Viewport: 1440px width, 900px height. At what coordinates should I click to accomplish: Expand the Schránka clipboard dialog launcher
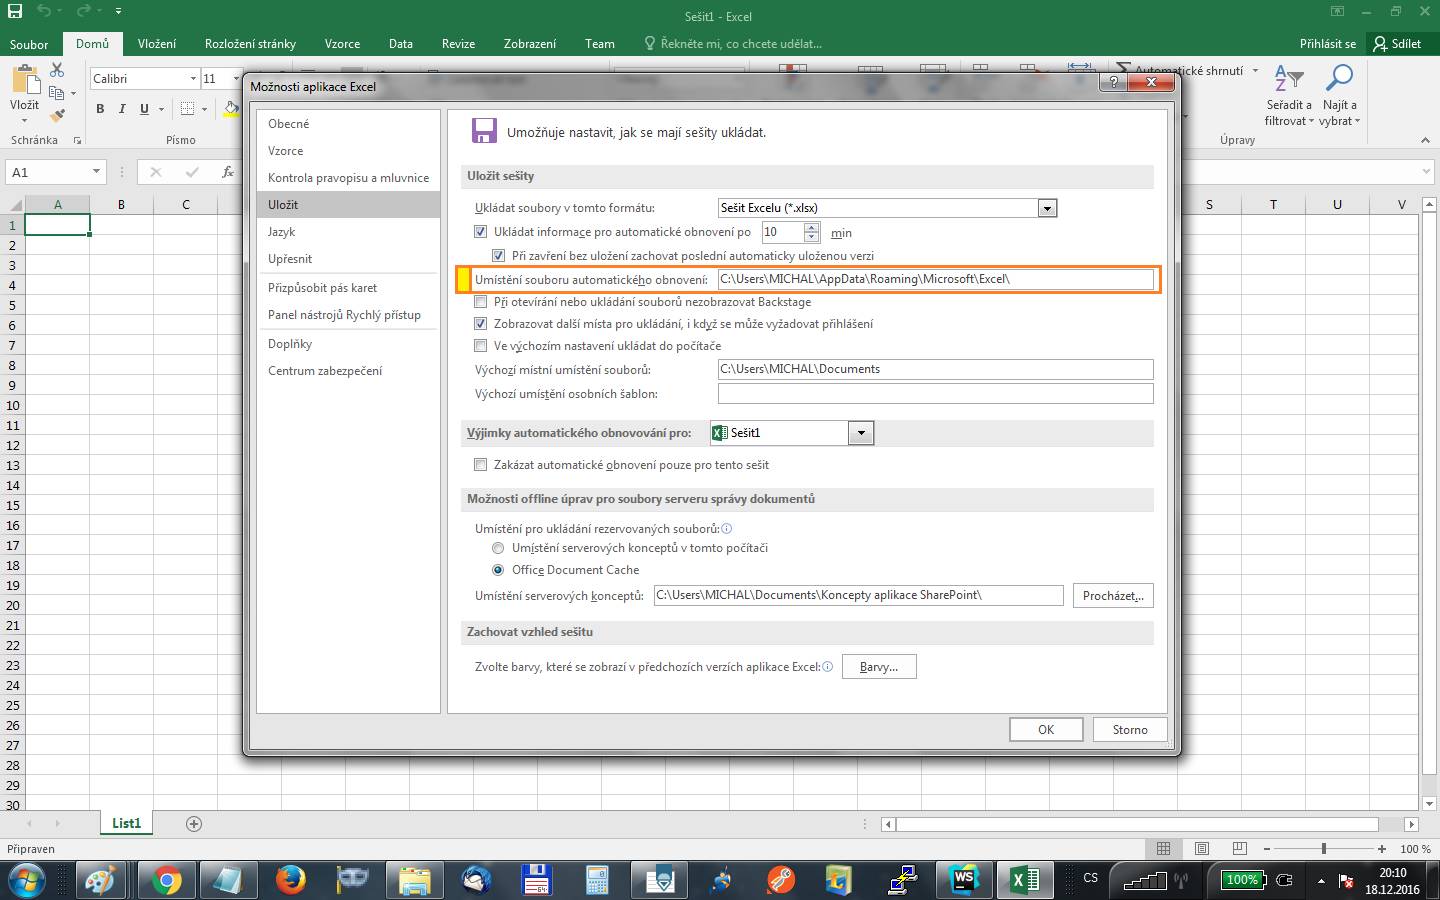click(x=77, y=141)
